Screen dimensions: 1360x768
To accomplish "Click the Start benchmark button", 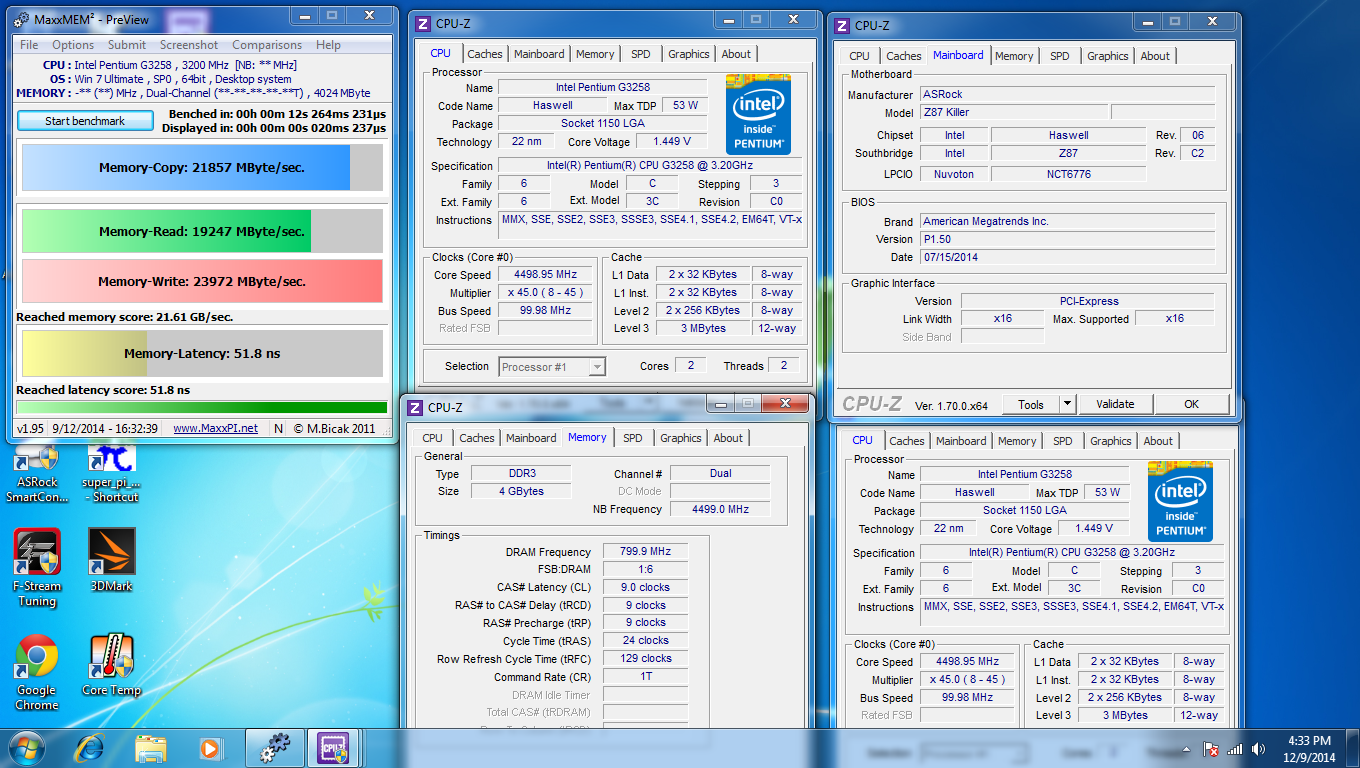I will 85,121.
